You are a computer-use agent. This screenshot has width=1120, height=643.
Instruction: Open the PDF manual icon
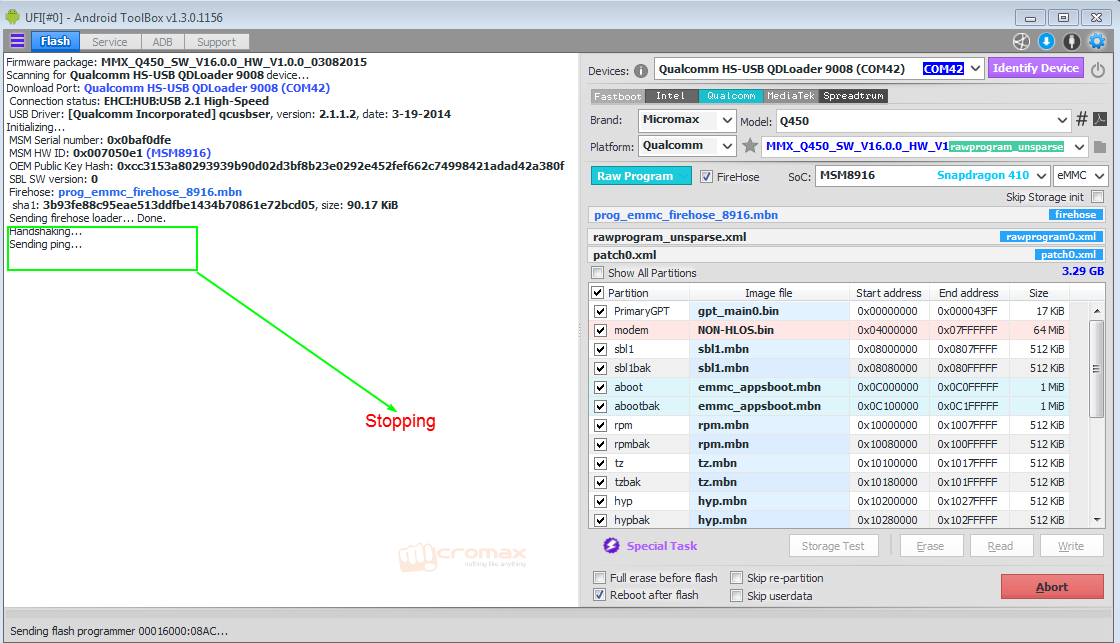coord(1100,119)
